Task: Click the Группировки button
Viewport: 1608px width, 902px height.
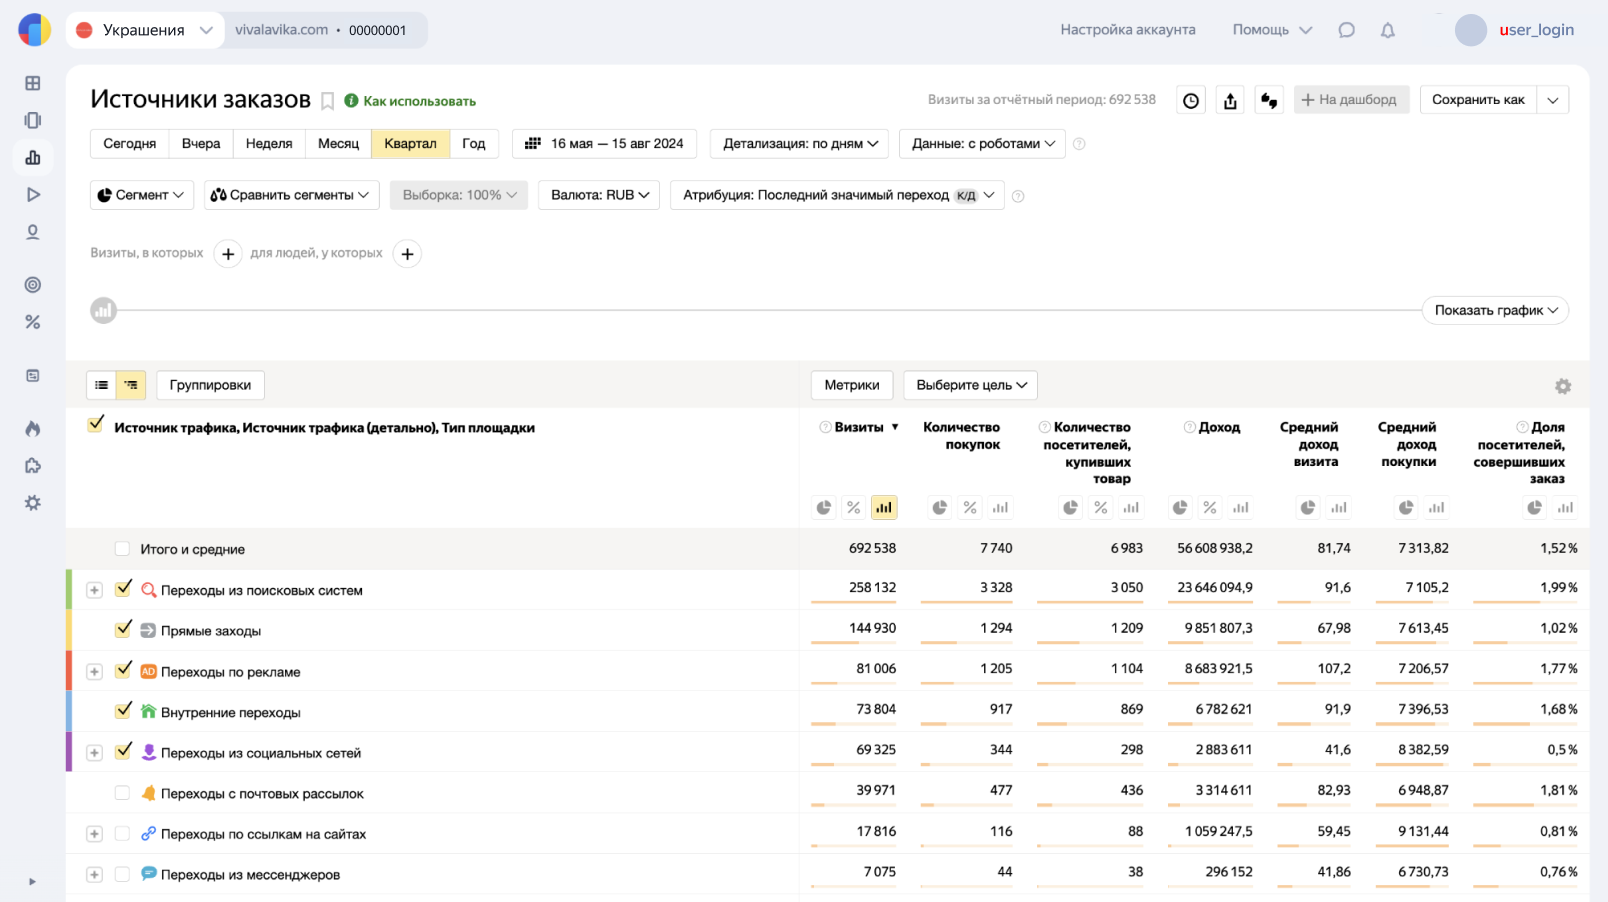Action: tap(210, 385)
